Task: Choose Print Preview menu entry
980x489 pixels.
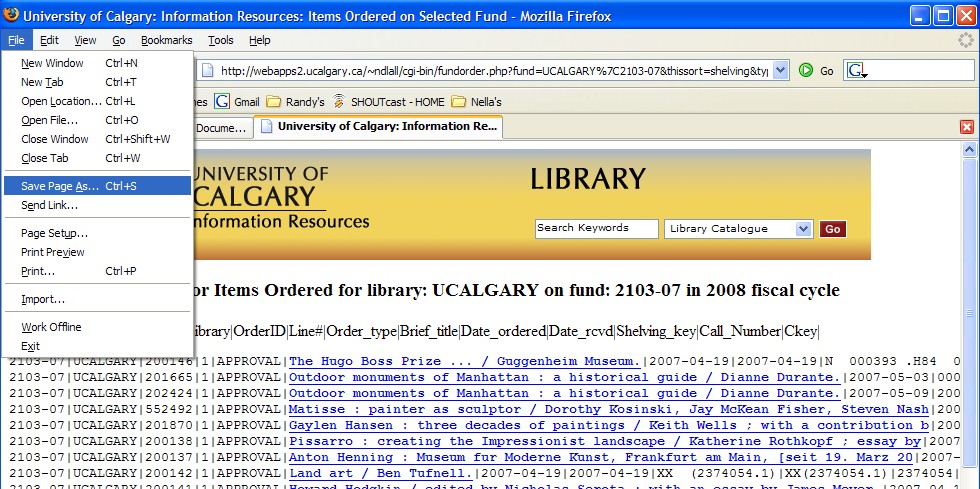Action: pyautogui.click(x=98, y=252)
